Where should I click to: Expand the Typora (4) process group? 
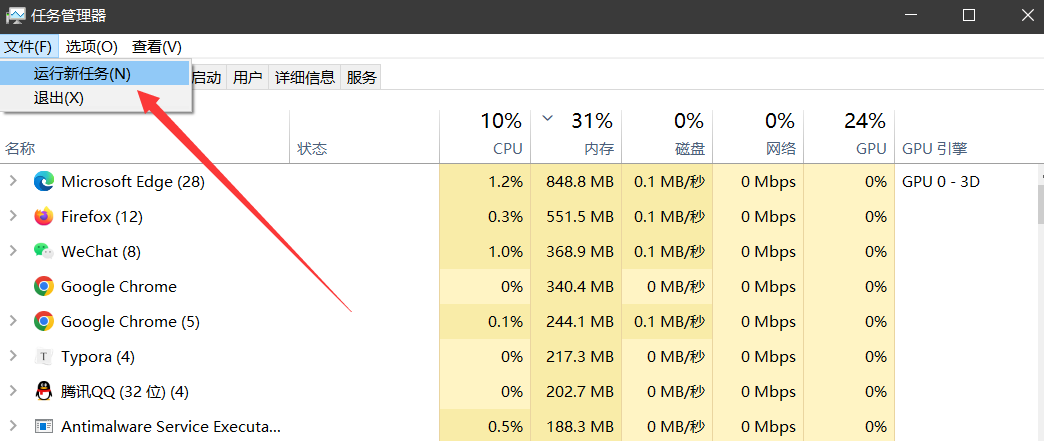(13, 356)
